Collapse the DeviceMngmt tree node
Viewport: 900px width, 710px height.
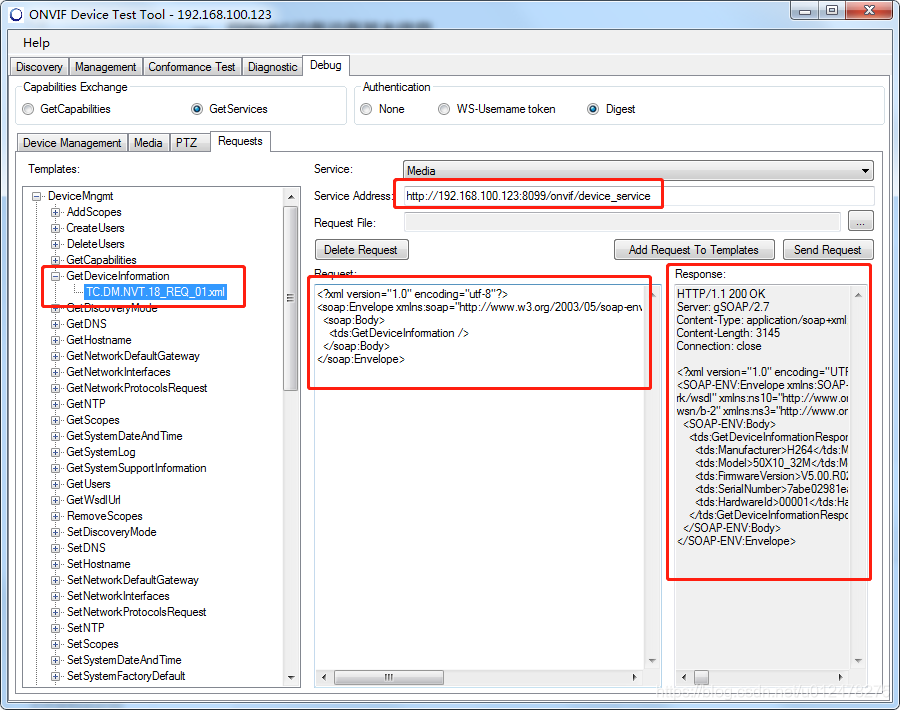click(x=37, y=196)
